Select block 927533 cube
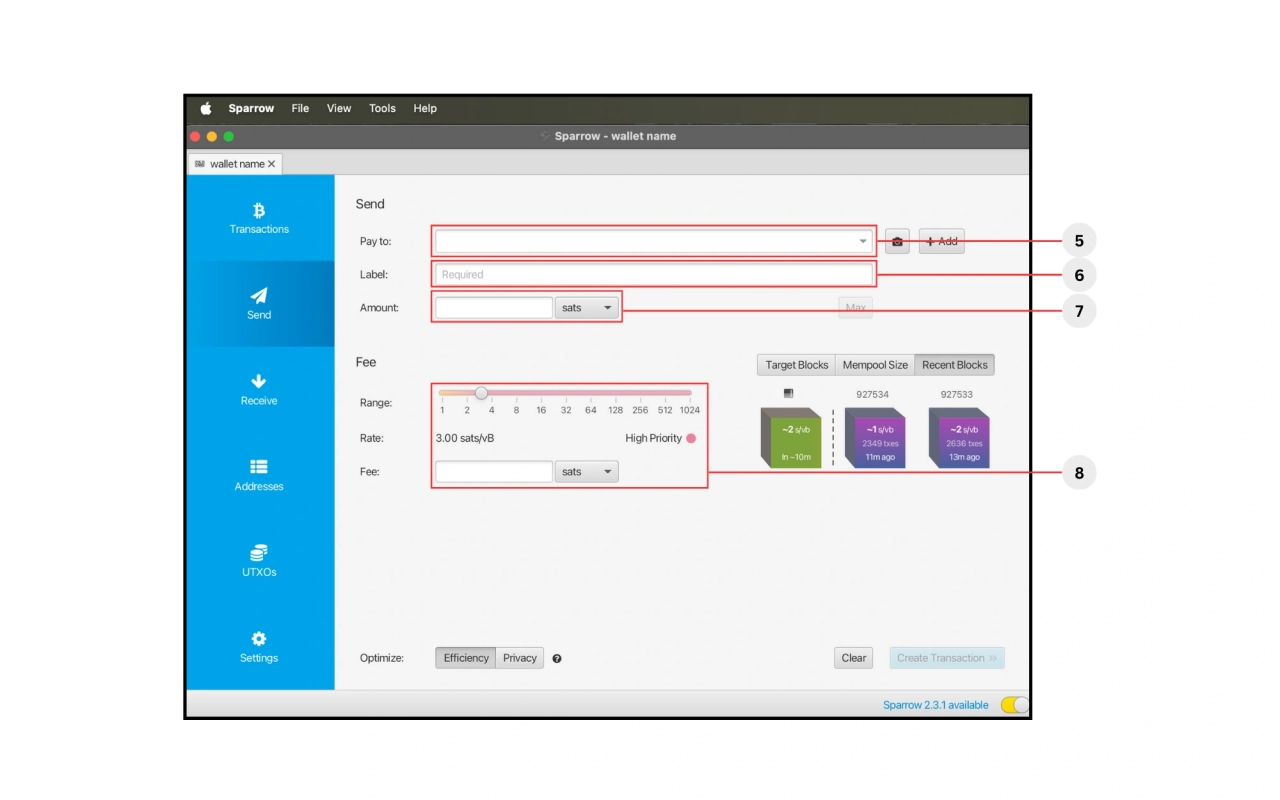 (960, 437)
